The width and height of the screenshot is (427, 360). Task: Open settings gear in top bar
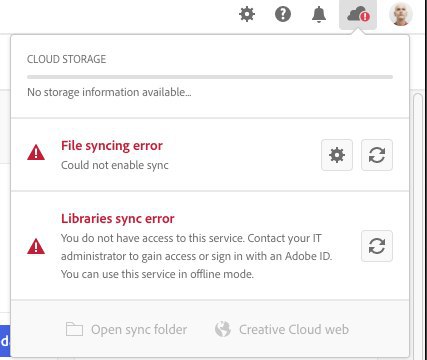coord(247,15)
